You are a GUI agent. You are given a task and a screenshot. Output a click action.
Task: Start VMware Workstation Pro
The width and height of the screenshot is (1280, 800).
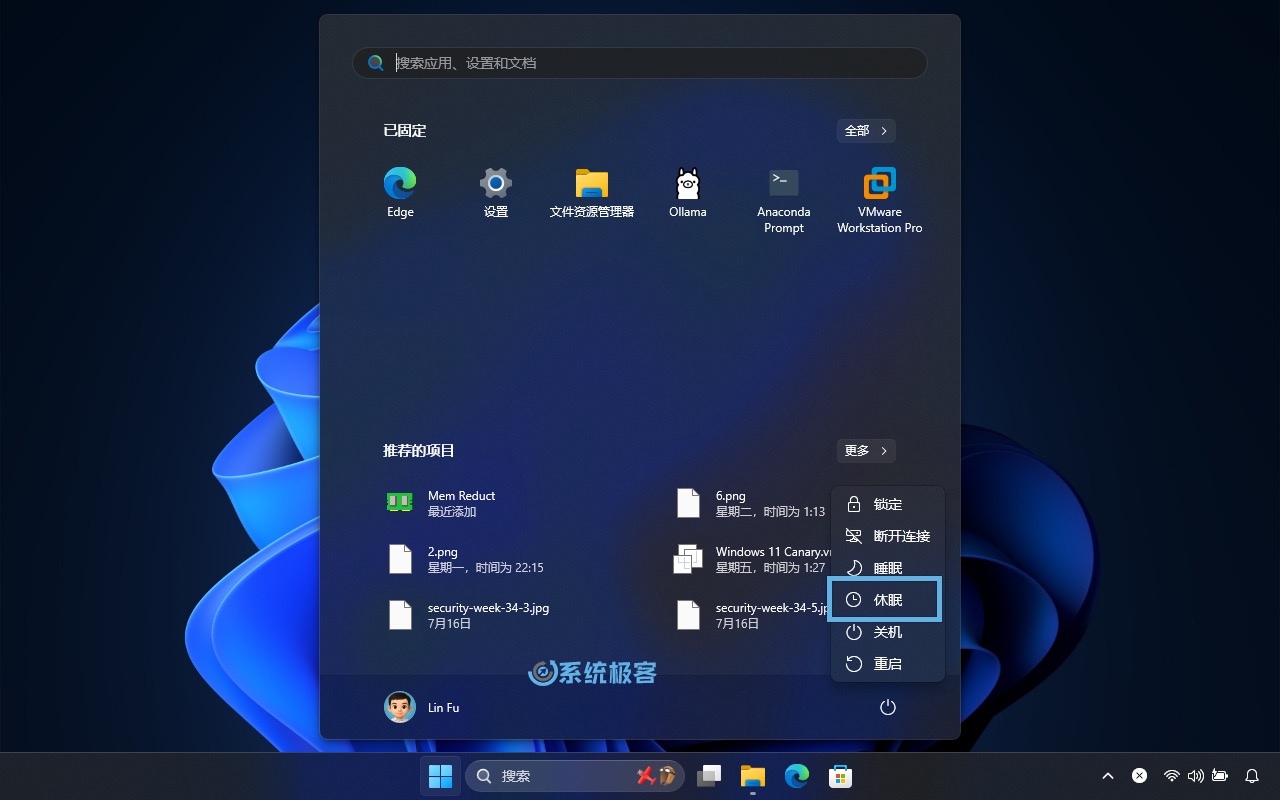coord(880,201)
